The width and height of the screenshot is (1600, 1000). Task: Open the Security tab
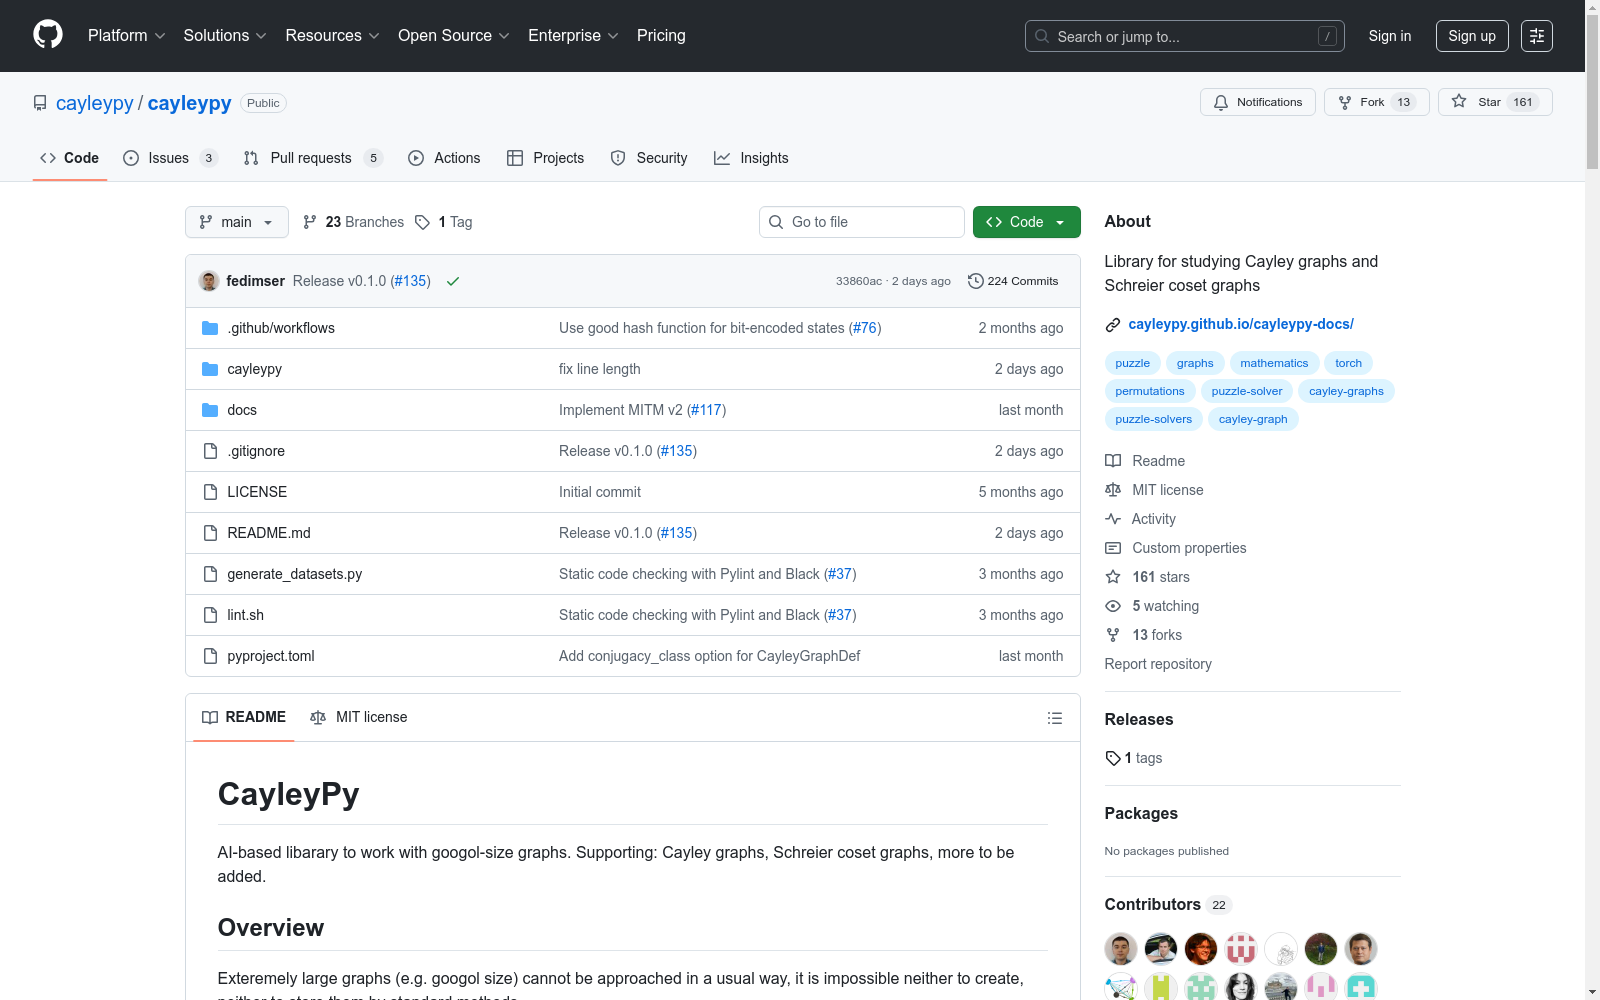coord(649,158)
